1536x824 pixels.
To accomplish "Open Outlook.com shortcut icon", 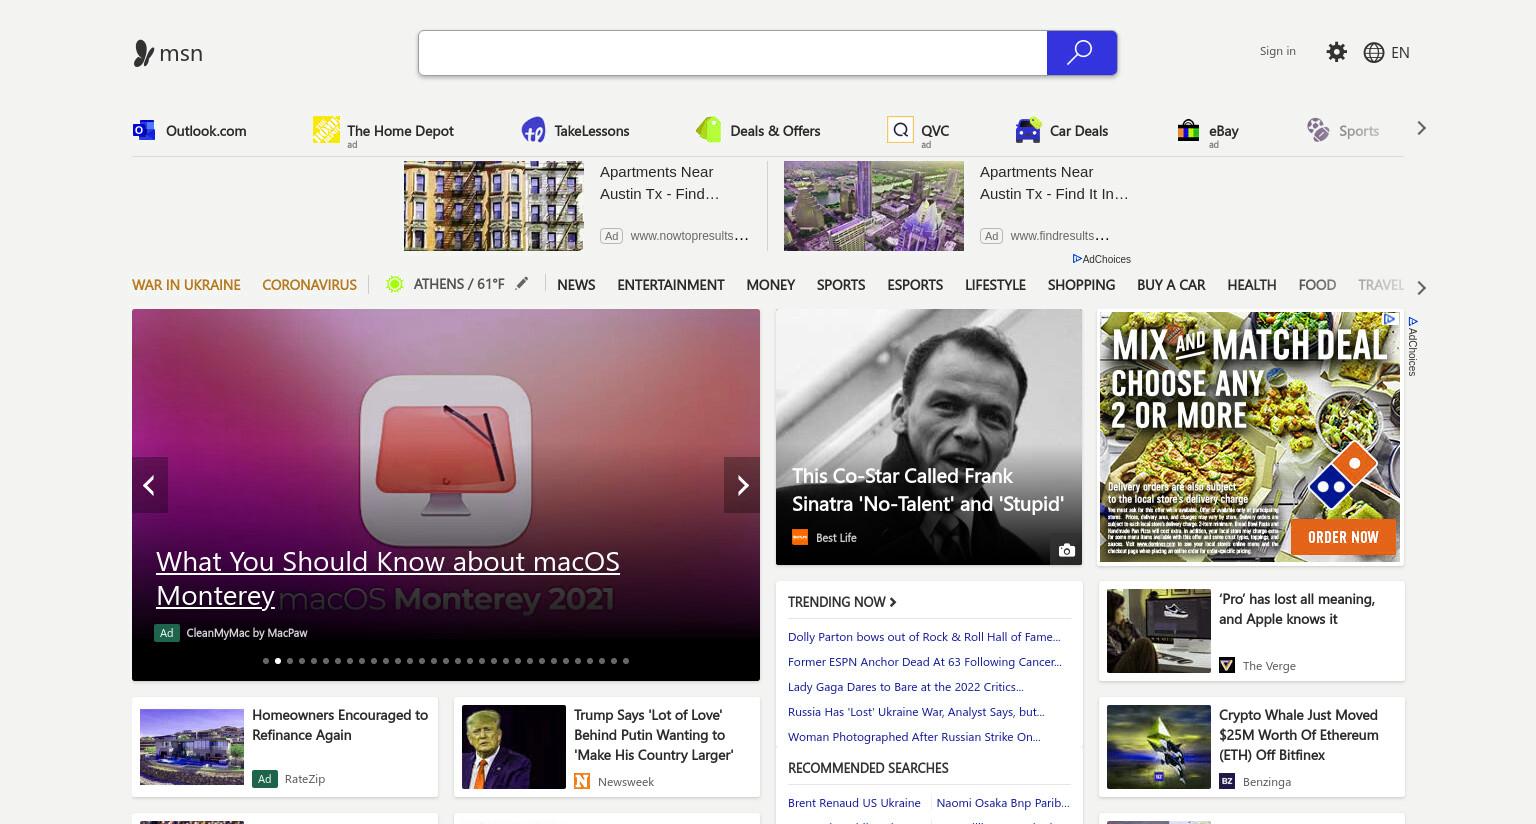I will point(144,130).
